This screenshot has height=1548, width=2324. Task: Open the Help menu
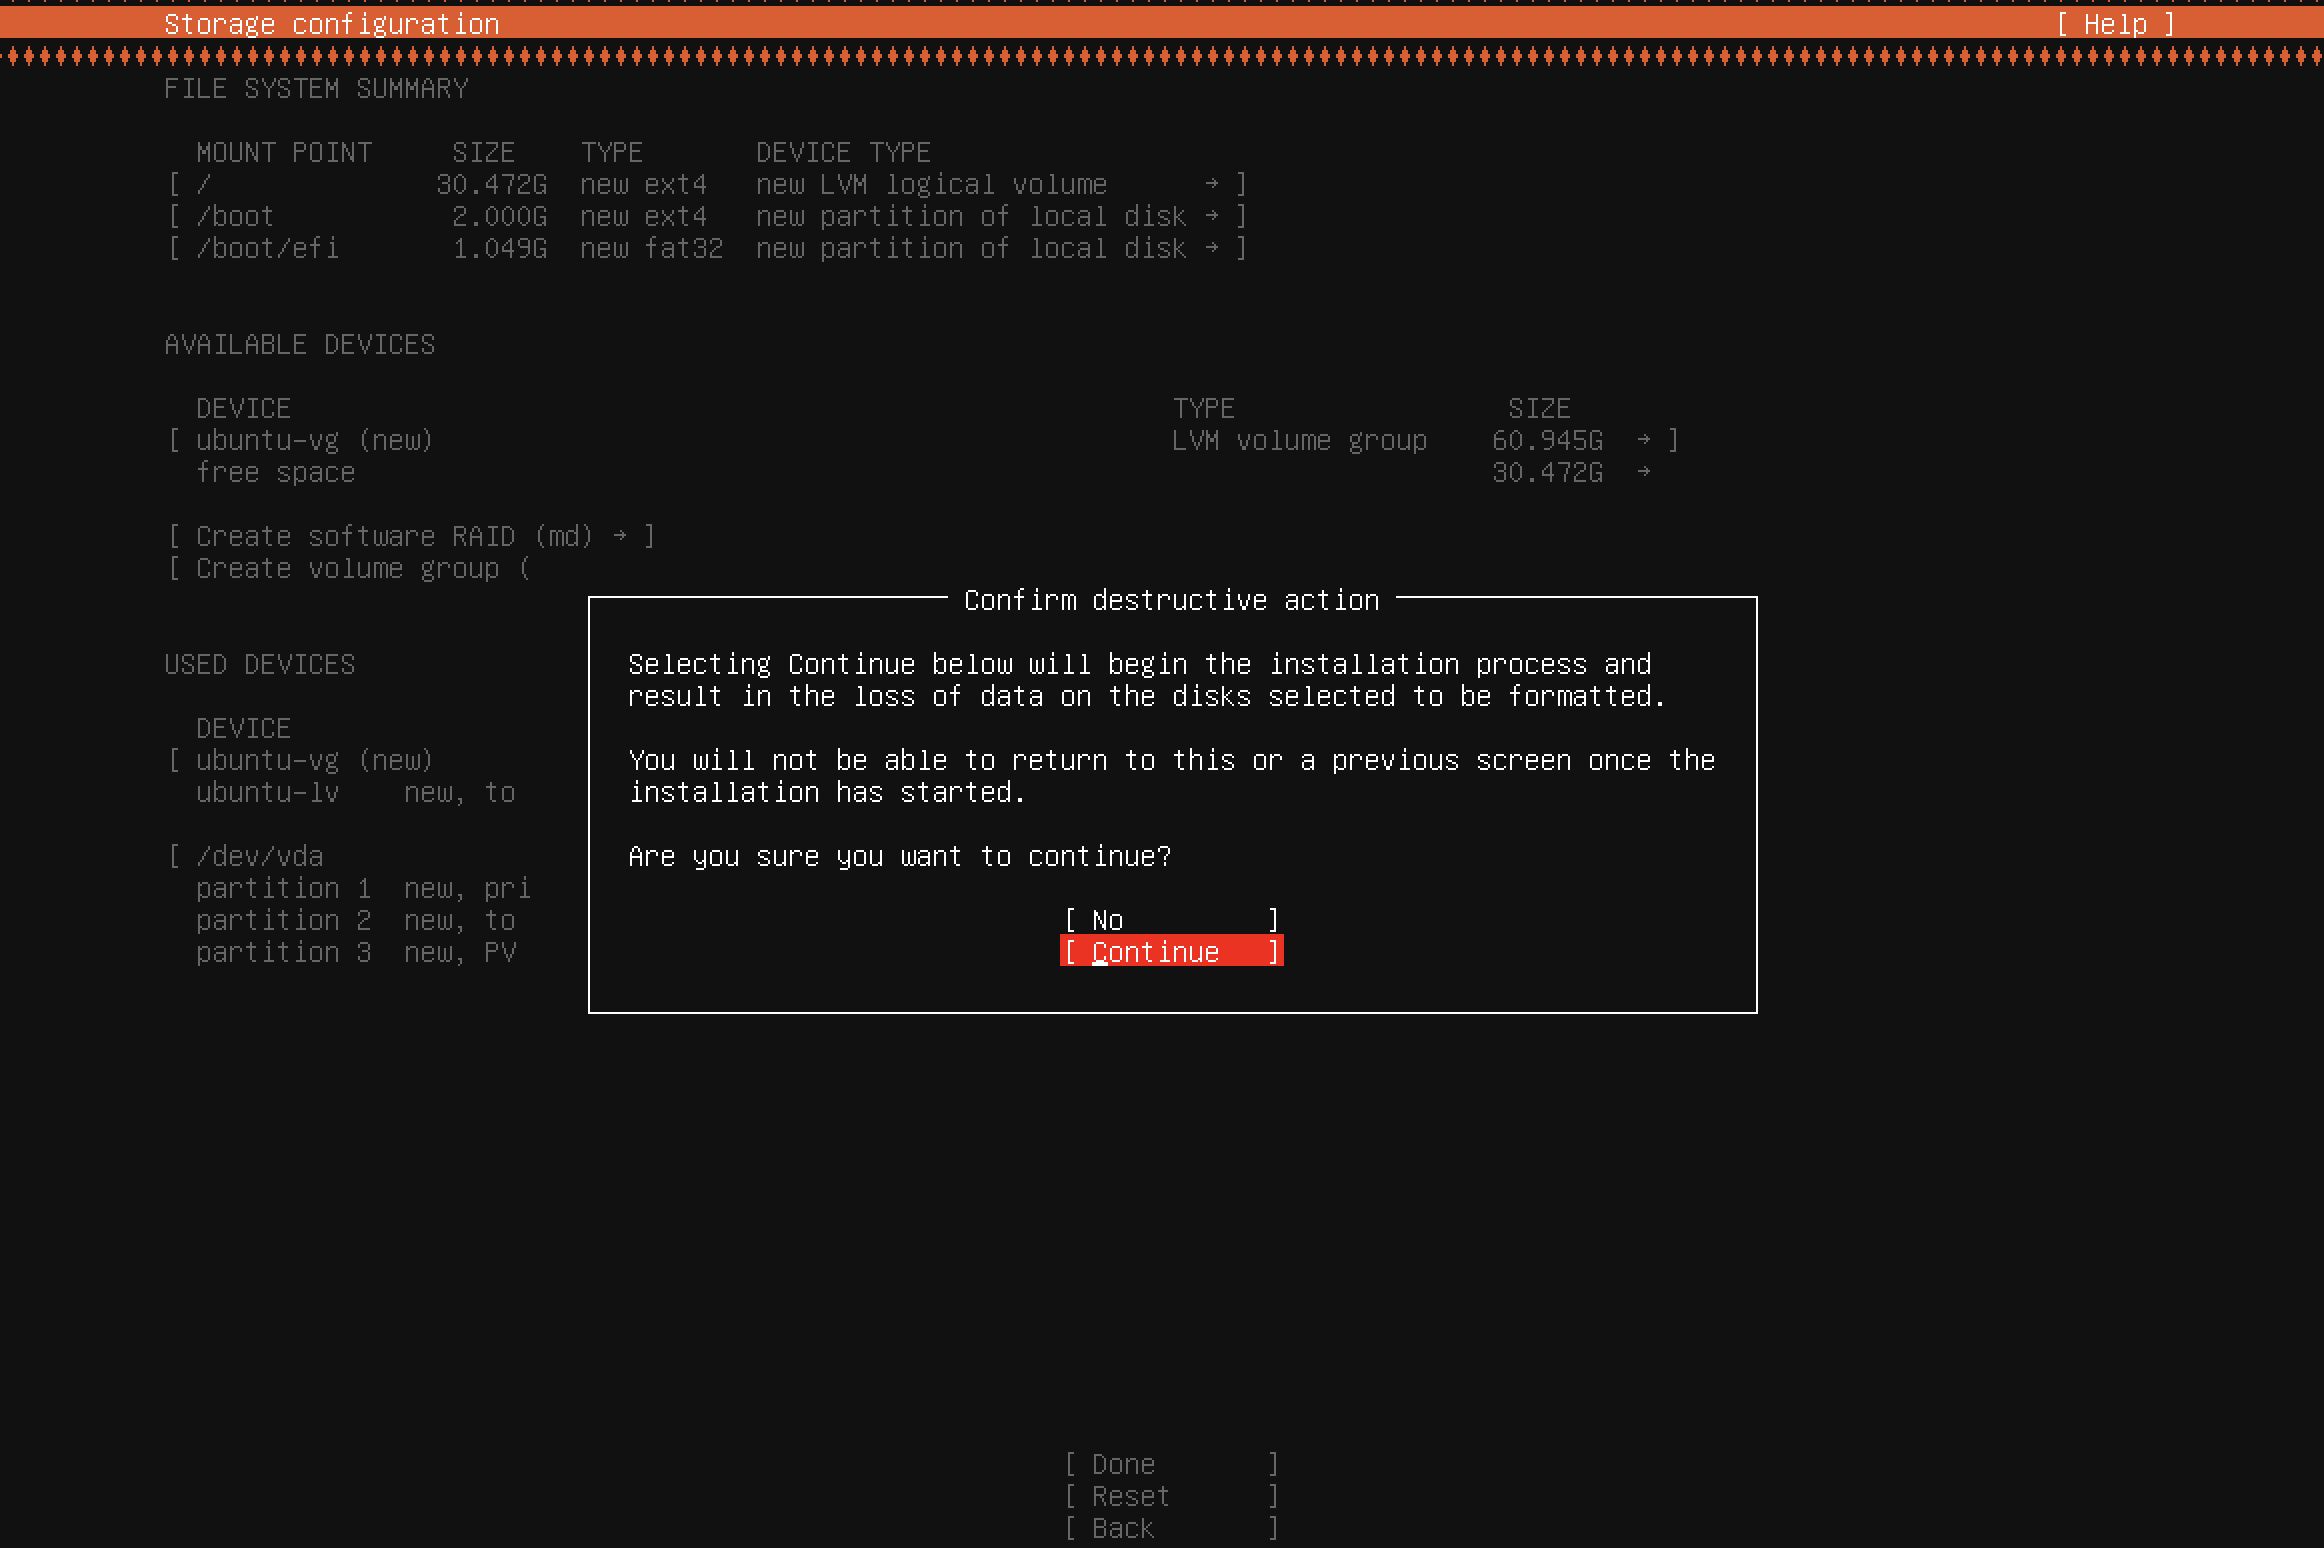(2115, 24)
